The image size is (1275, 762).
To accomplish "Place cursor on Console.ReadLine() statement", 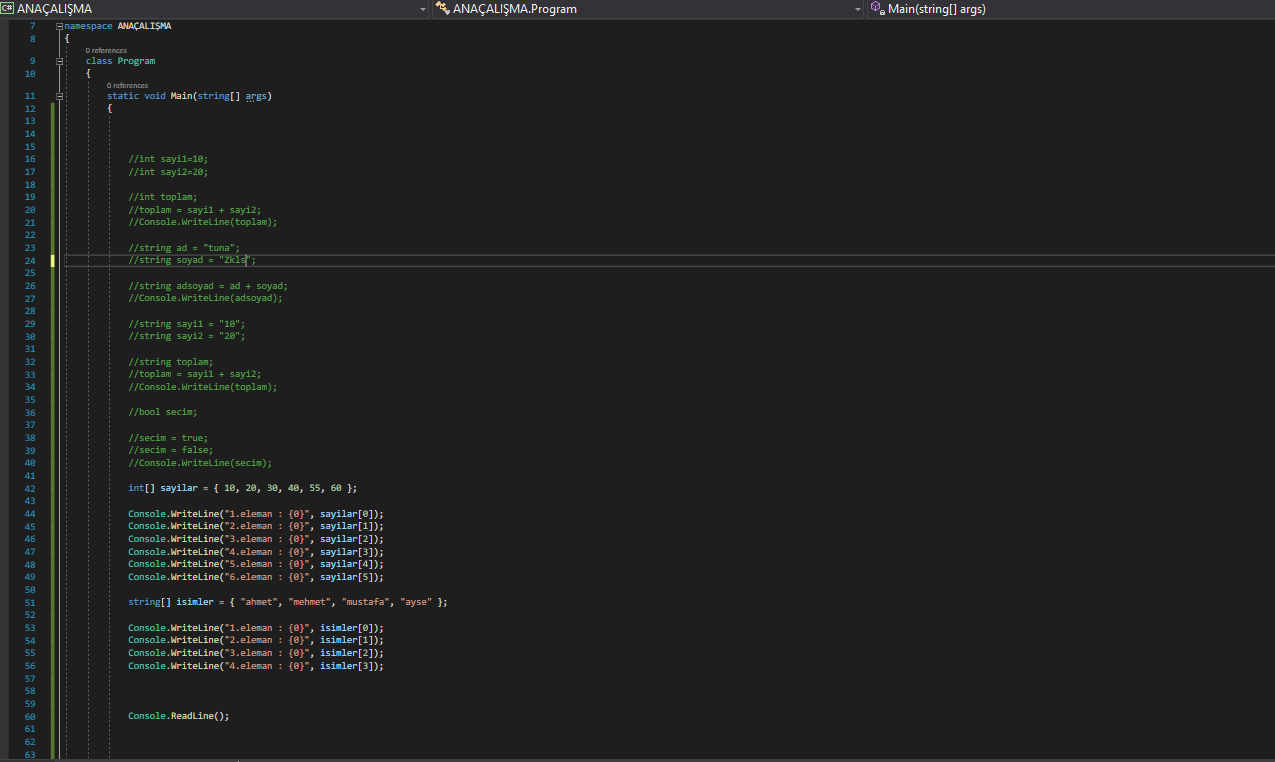I will click(x=178, y=716).
